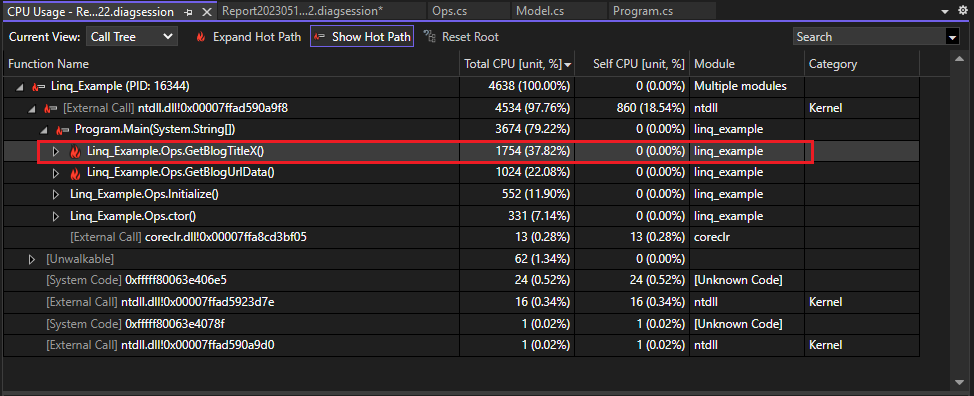Toggle Show Hot Path button
Viewport: 974px width, 396px height.
[362, 37]
